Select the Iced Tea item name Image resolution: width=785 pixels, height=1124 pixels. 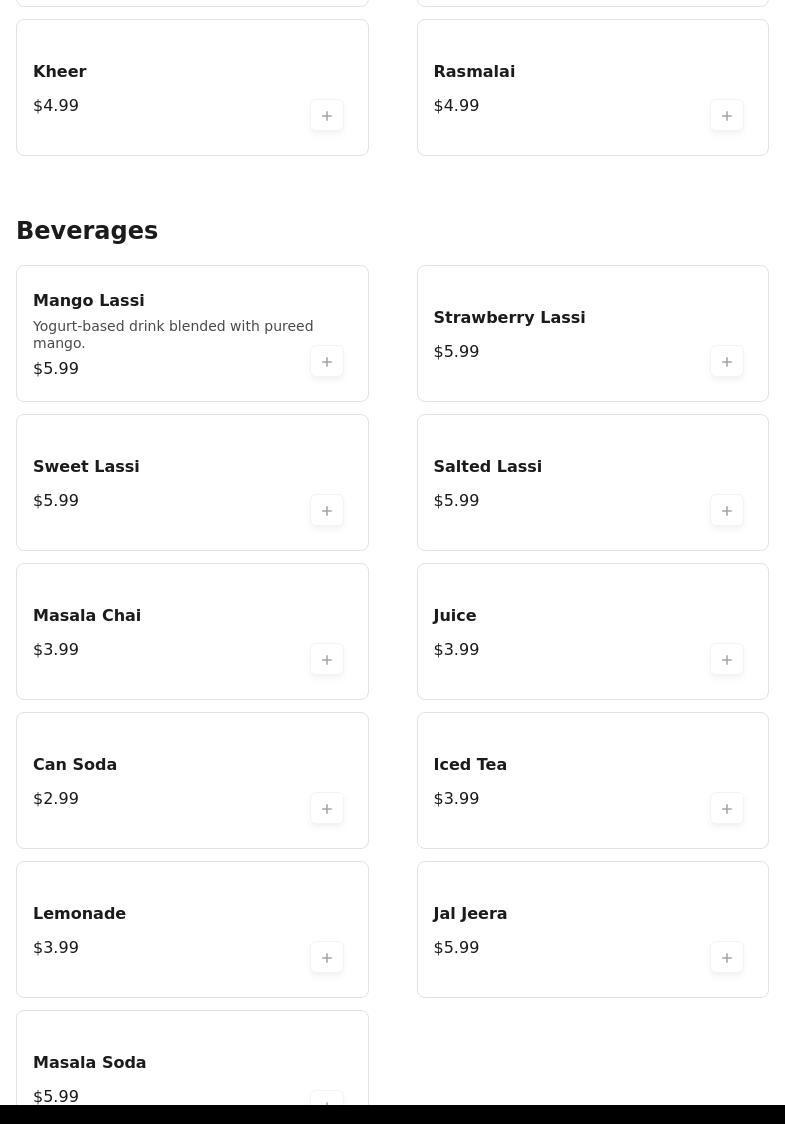click(470, 764)
